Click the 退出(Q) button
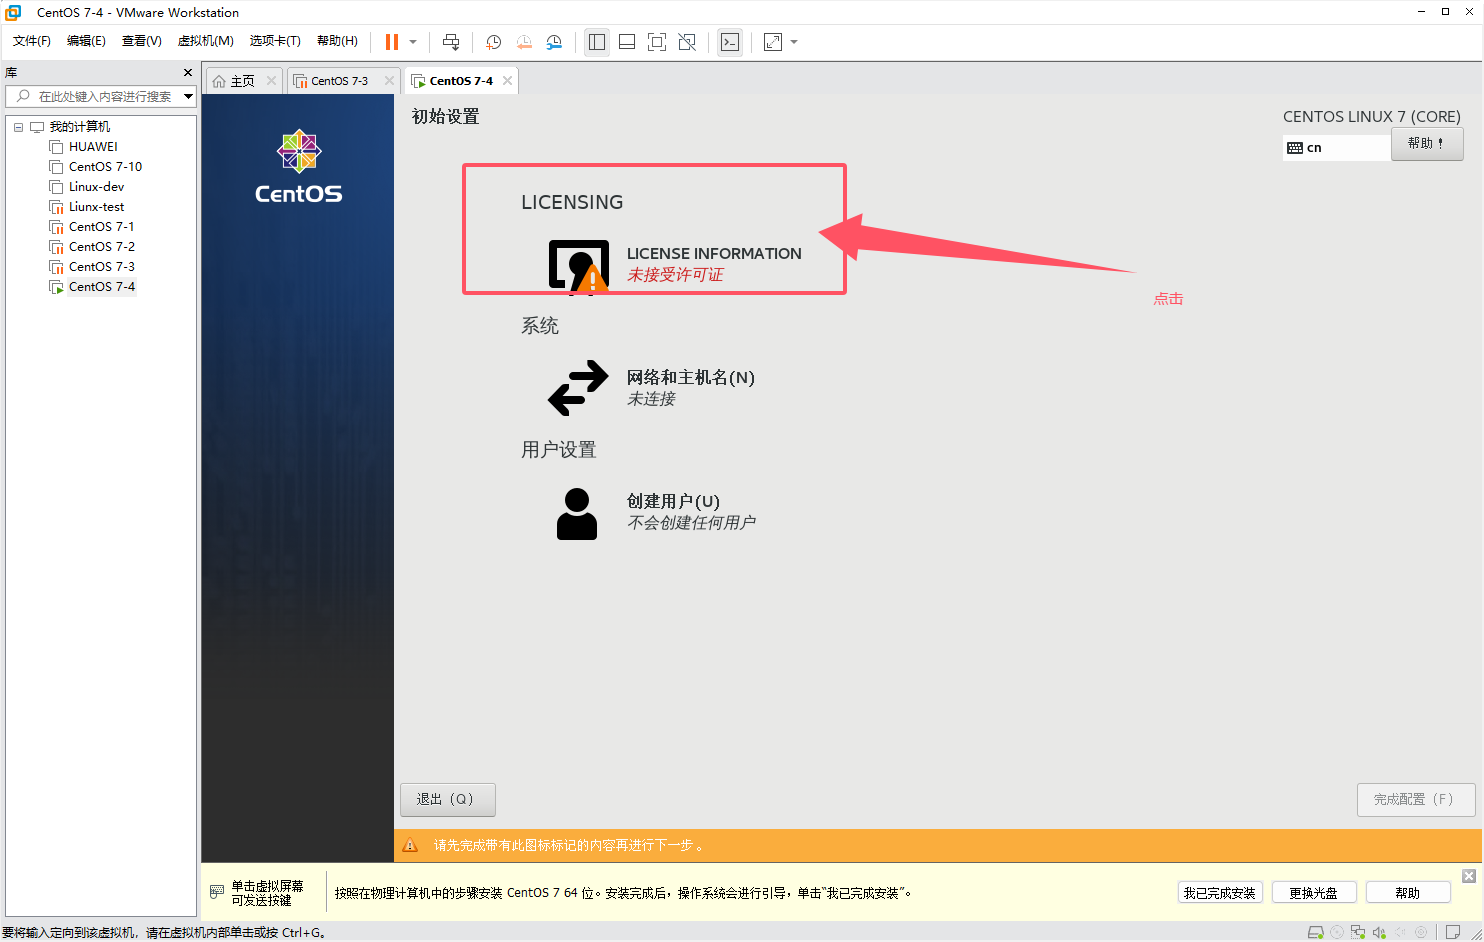This screenshot has height=942, width=1484. (x=447, y=800)
